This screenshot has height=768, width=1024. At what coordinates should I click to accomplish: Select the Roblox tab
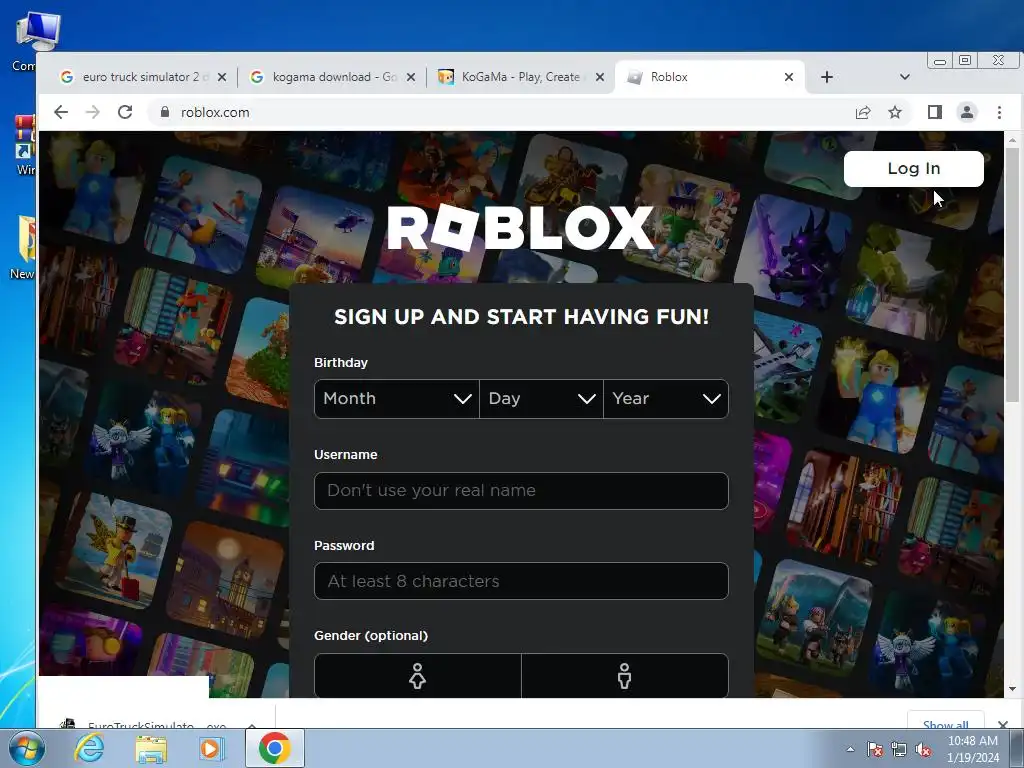click(709, 77)
